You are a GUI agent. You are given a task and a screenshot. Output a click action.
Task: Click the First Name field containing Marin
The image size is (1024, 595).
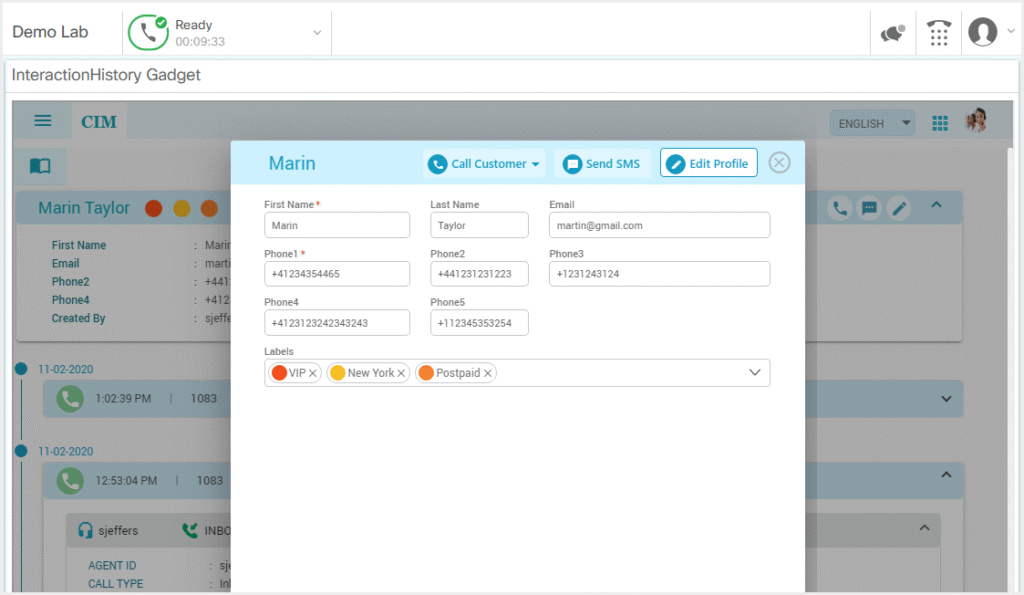337,225
